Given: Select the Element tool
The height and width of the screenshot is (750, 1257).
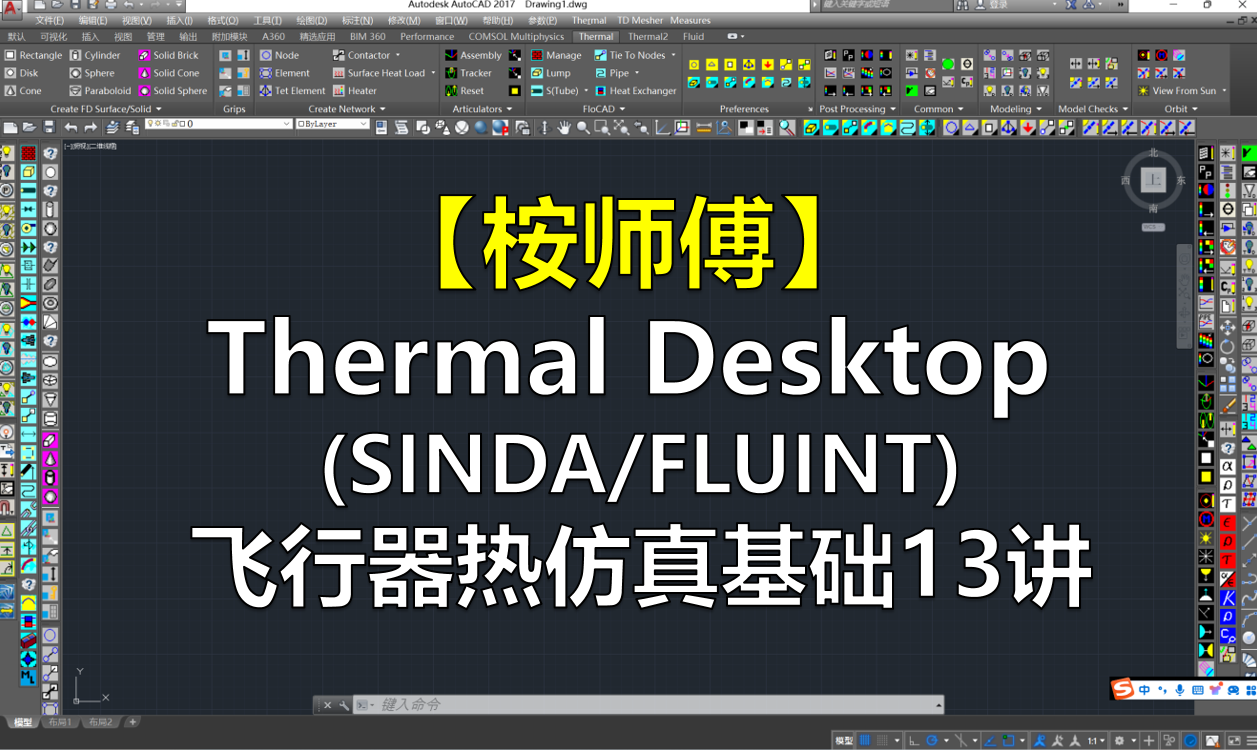Looking at the screenshot, I should tap(285, 73).
